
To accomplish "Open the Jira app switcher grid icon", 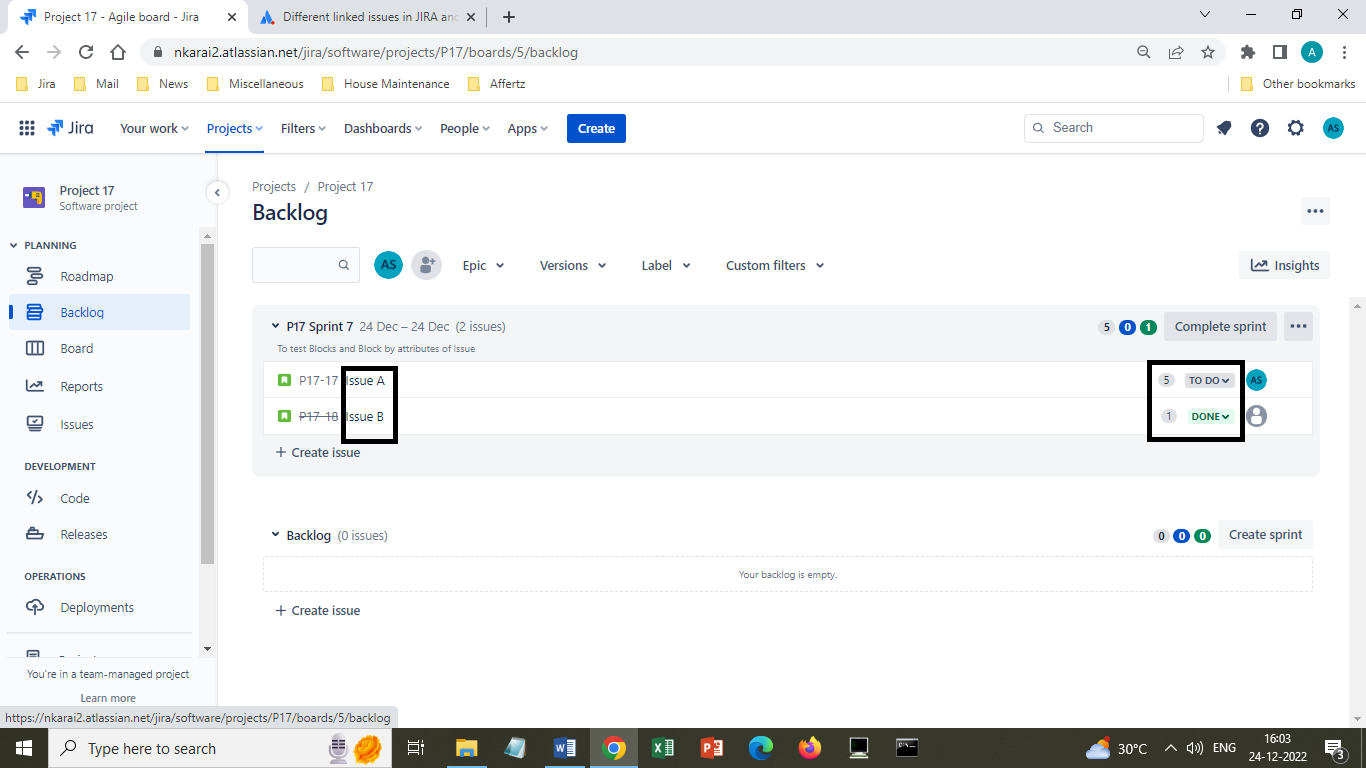I will [27, 128].
